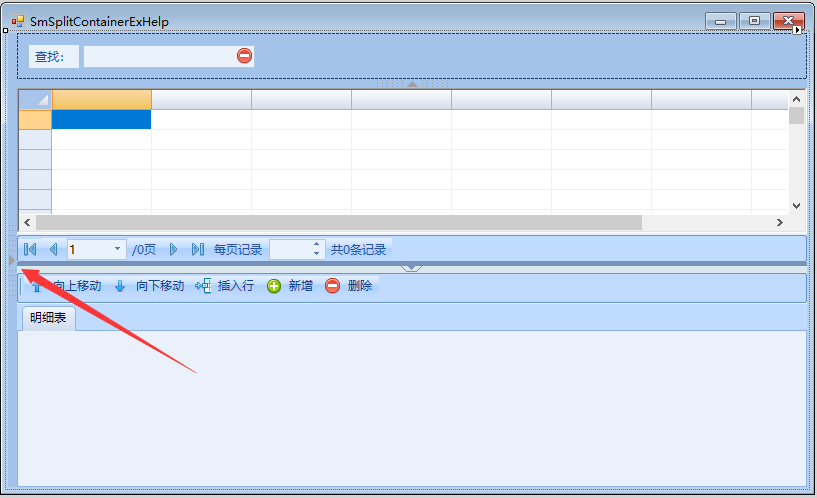Screen dimensions: 817x498
Task: Click form smart tag arrow glyph
Action: click(x=797, y=30)
